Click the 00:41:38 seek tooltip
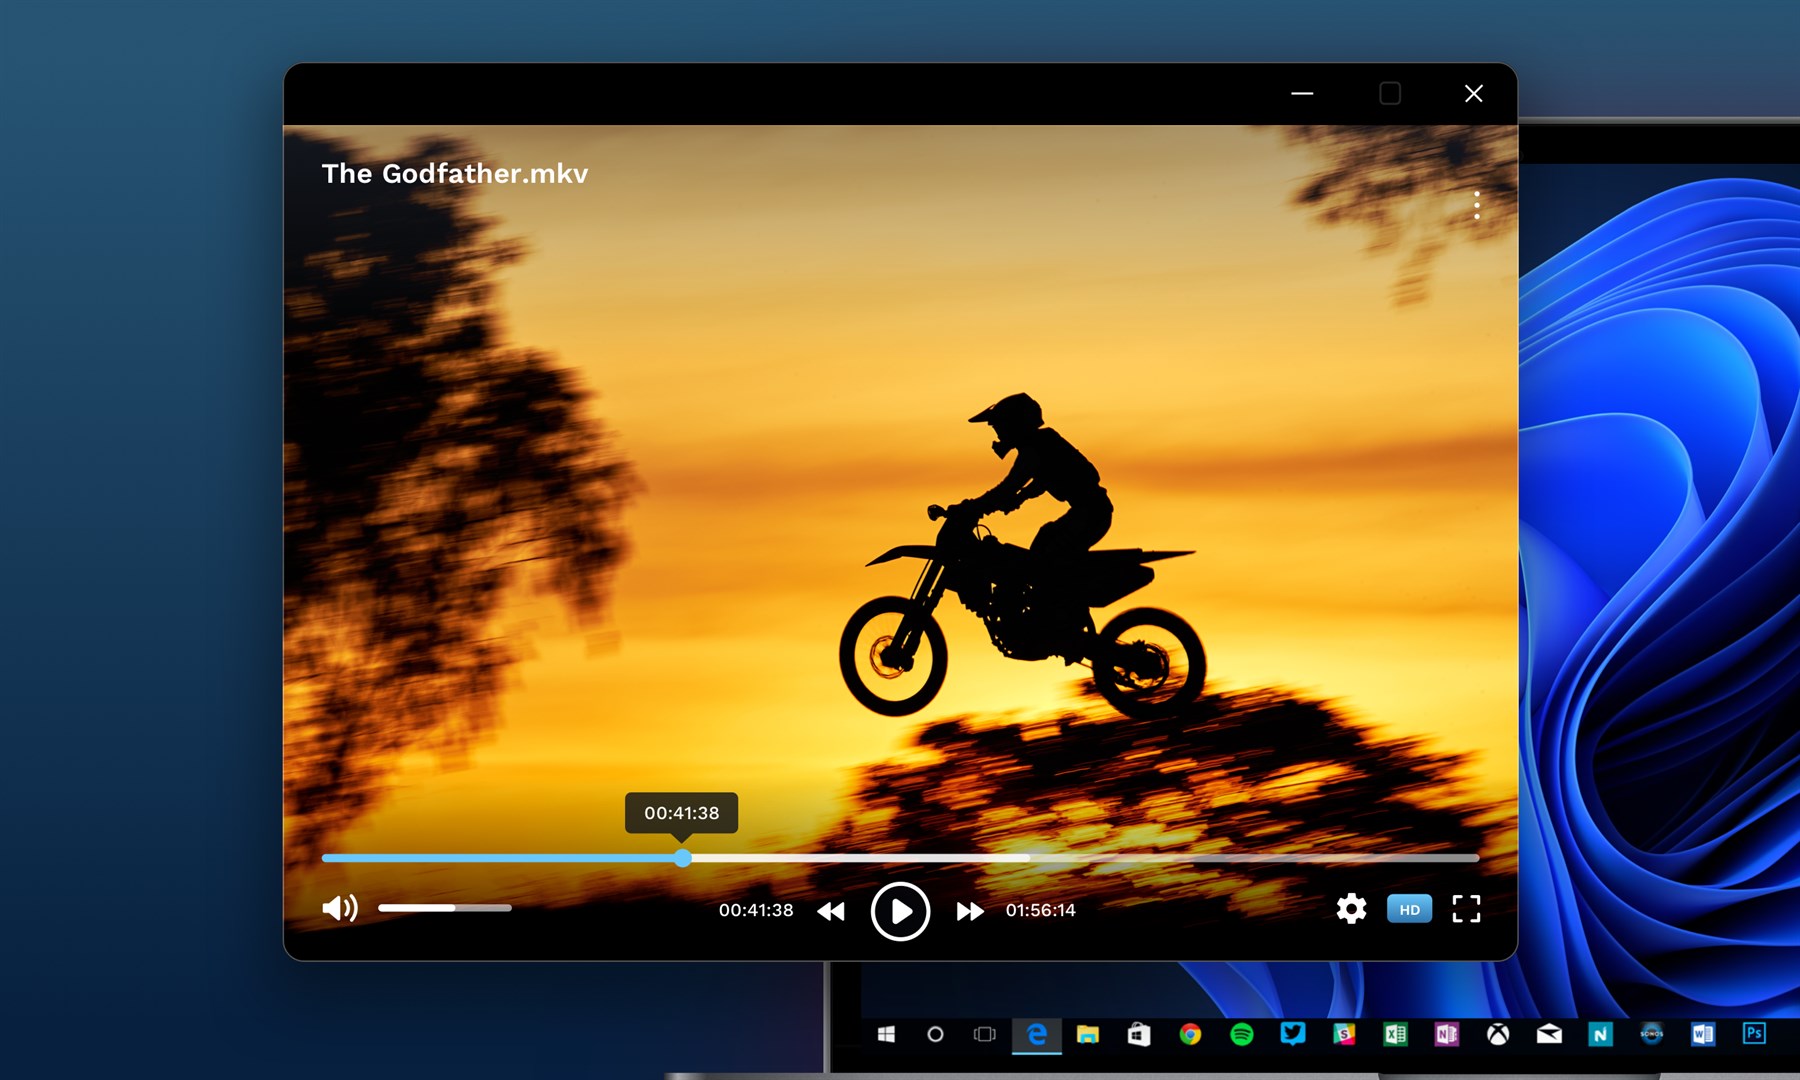Viewport: 1800px width, 1080px height. point(682,813)
